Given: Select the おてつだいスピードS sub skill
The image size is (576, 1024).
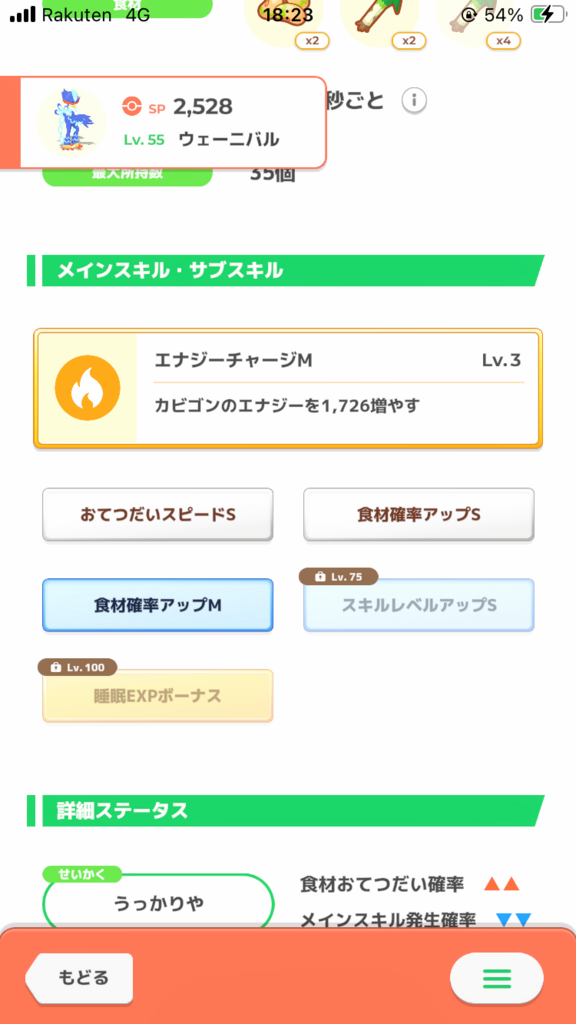Looking at the screenshot, I should click(x=158, y=515).
